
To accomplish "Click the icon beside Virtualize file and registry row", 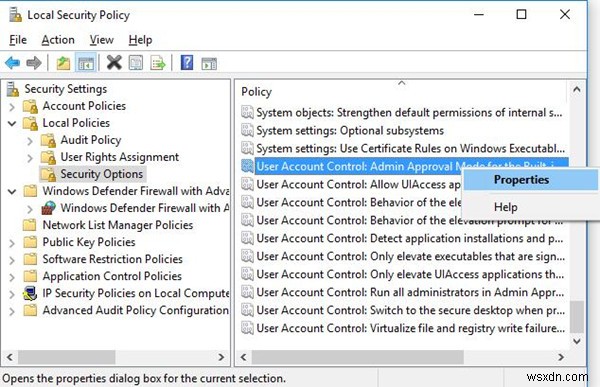I will (247, 328).
